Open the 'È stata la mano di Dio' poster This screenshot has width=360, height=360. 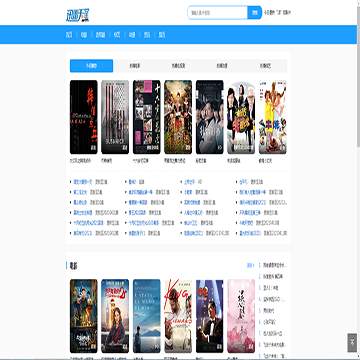(x=147, y=316)
